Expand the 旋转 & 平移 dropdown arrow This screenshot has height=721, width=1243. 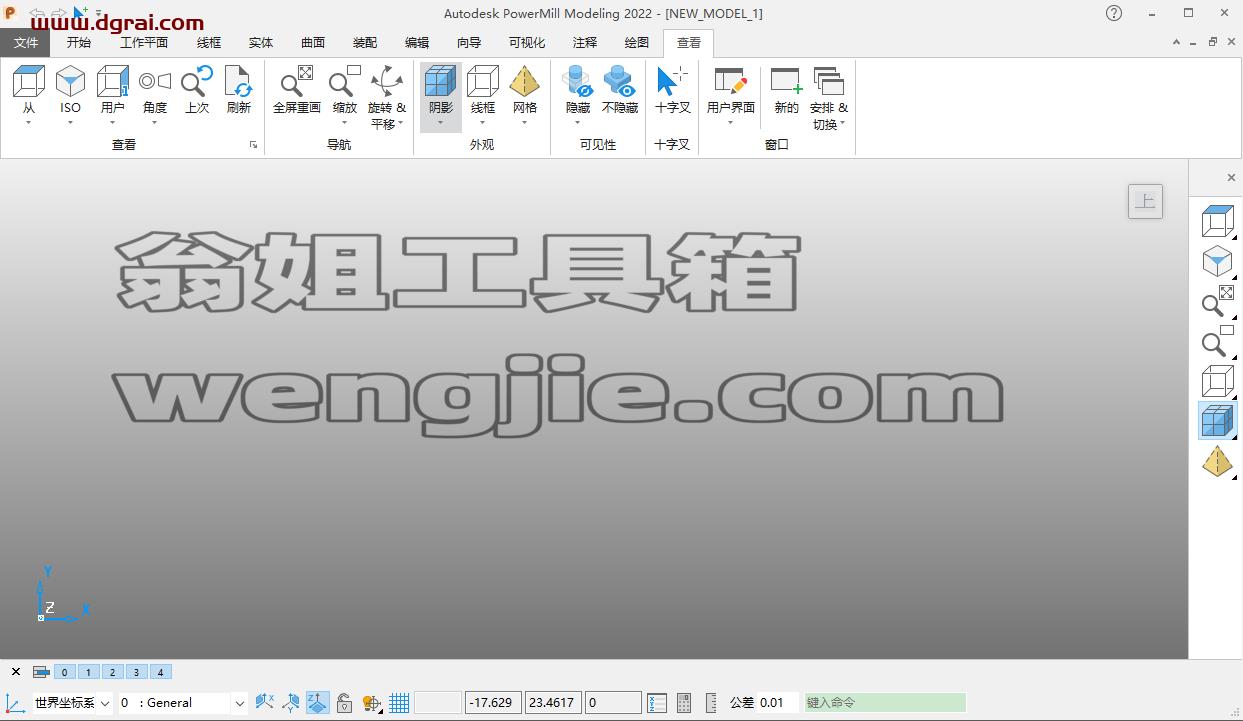click(400, 125)
